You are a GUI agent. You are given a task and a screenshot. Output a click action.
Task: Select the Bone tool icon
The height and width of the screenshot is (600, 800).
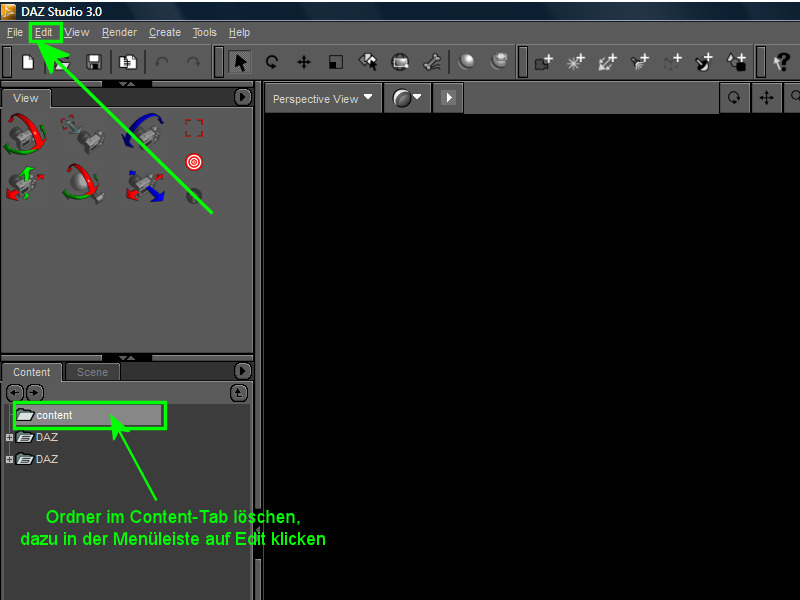(432, 62)
